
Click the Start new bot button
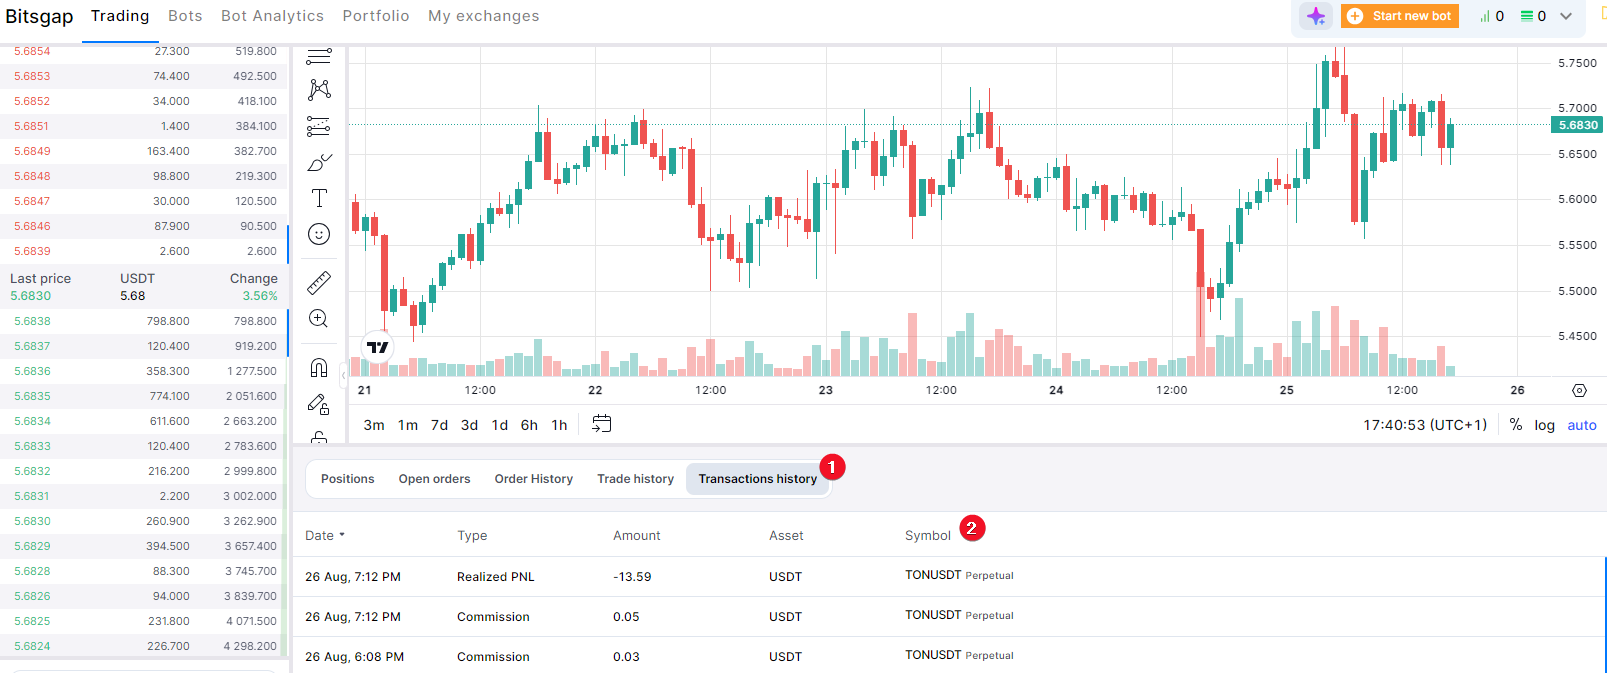click(x=1400, y=16)
